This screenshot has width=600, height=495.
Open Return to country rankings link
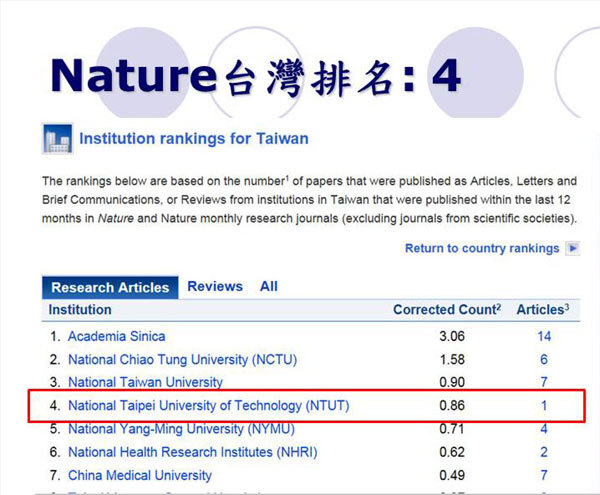point(482,248)
